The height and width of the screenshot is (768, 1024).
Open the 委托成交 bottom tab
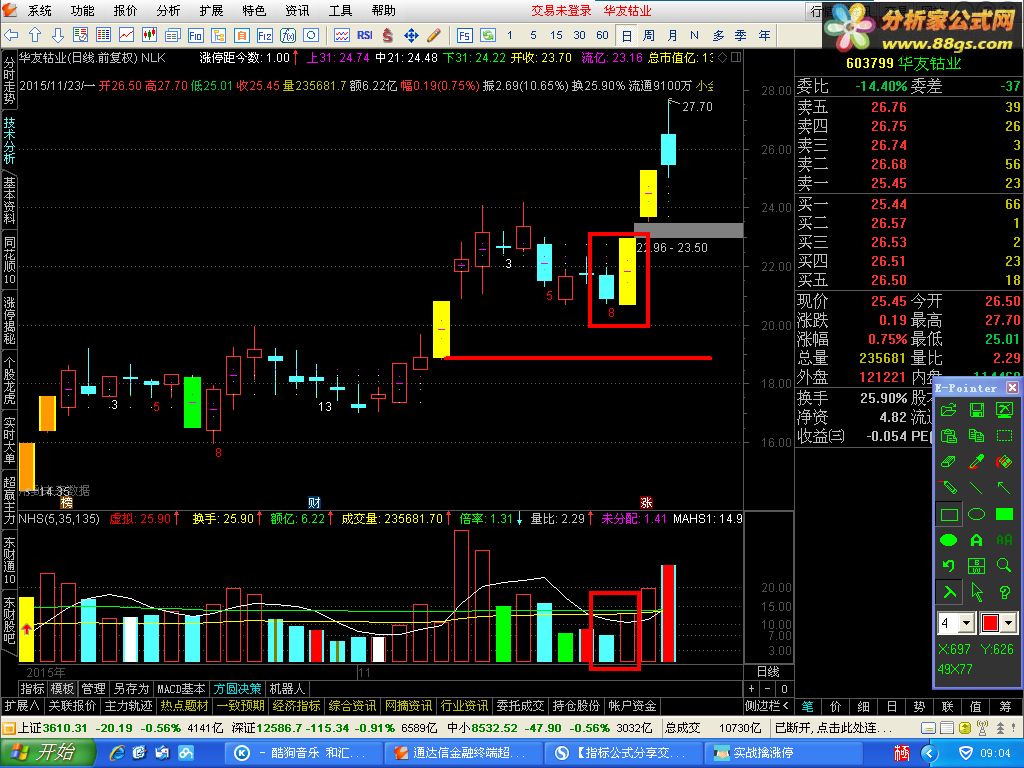tap(520, 706)
